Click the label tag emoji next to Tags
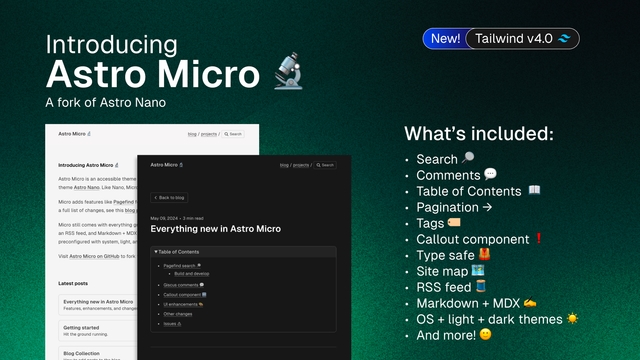640x360 pixels. click(x=454, y=222)
